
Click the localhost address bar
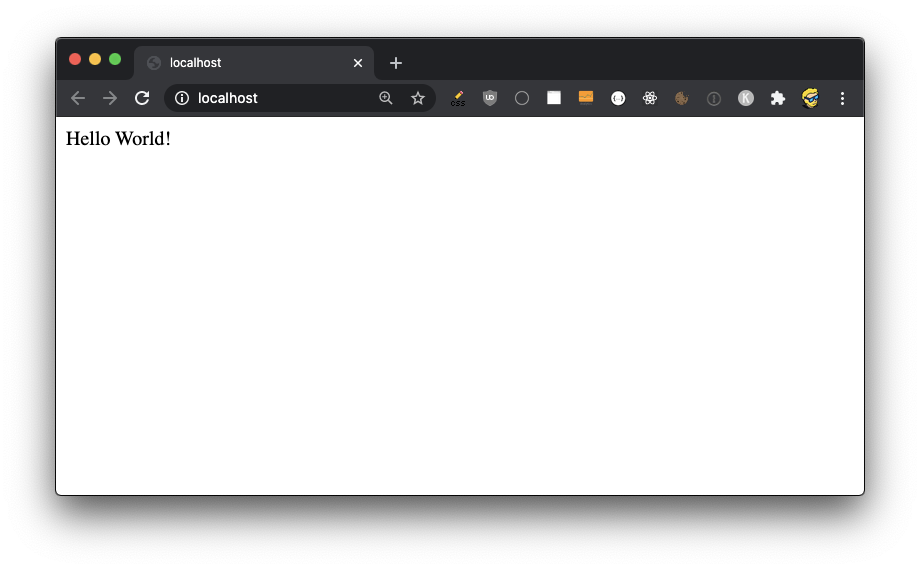(280, 98)
